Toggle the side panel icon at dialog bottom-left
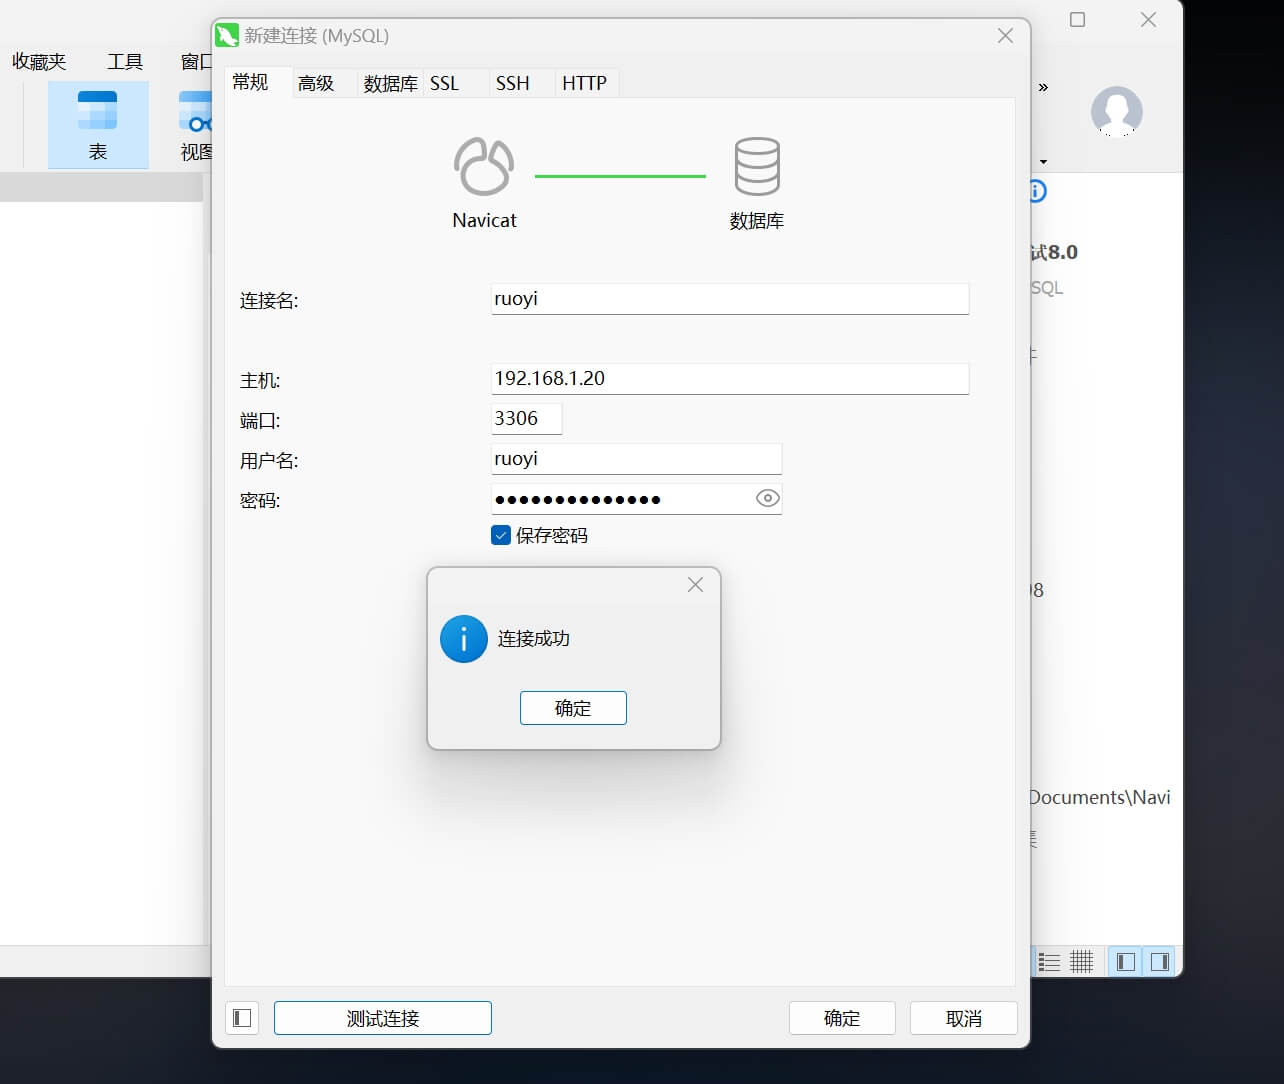The height and width of the screenshot is (1084, 1284). point(242,1018)
